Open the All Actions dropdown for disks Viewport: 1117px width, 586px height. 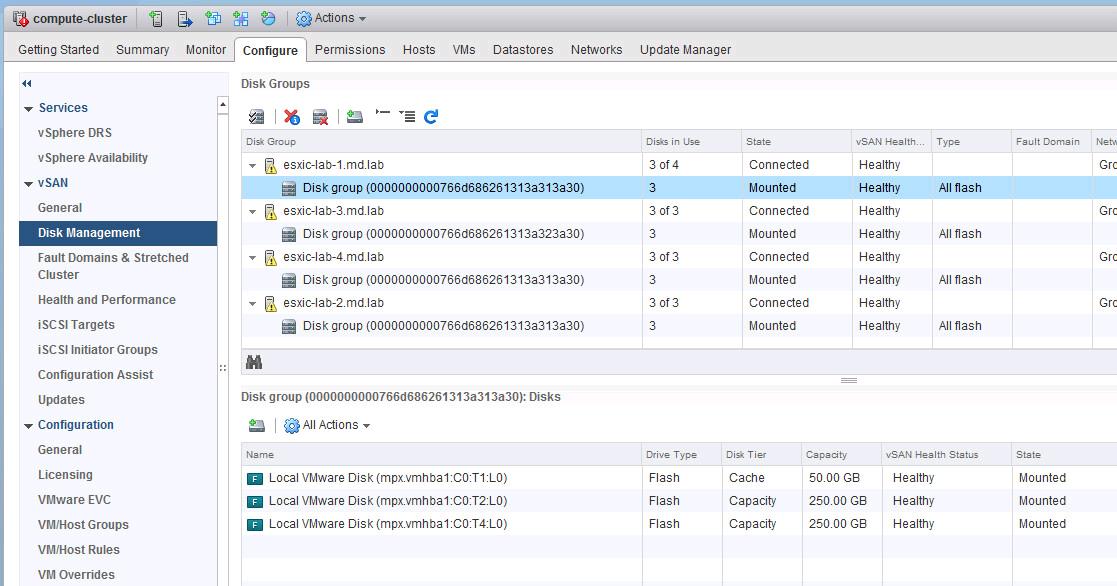(328, 425)
